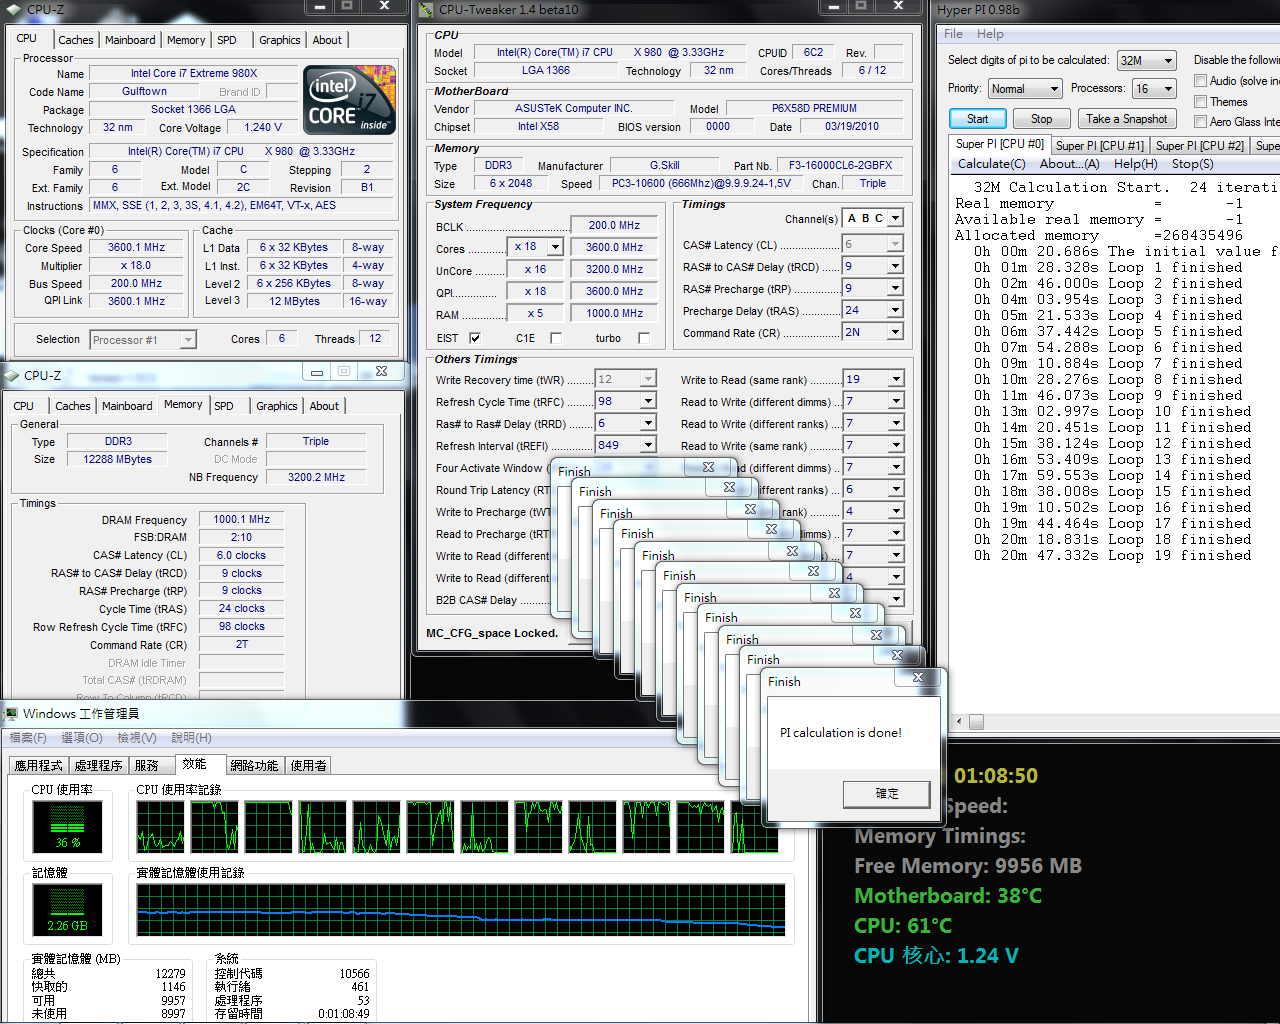Click the 記憶體 2.26 GB meter
This screenshot has width=1280, height=1024.
point(68,909)
